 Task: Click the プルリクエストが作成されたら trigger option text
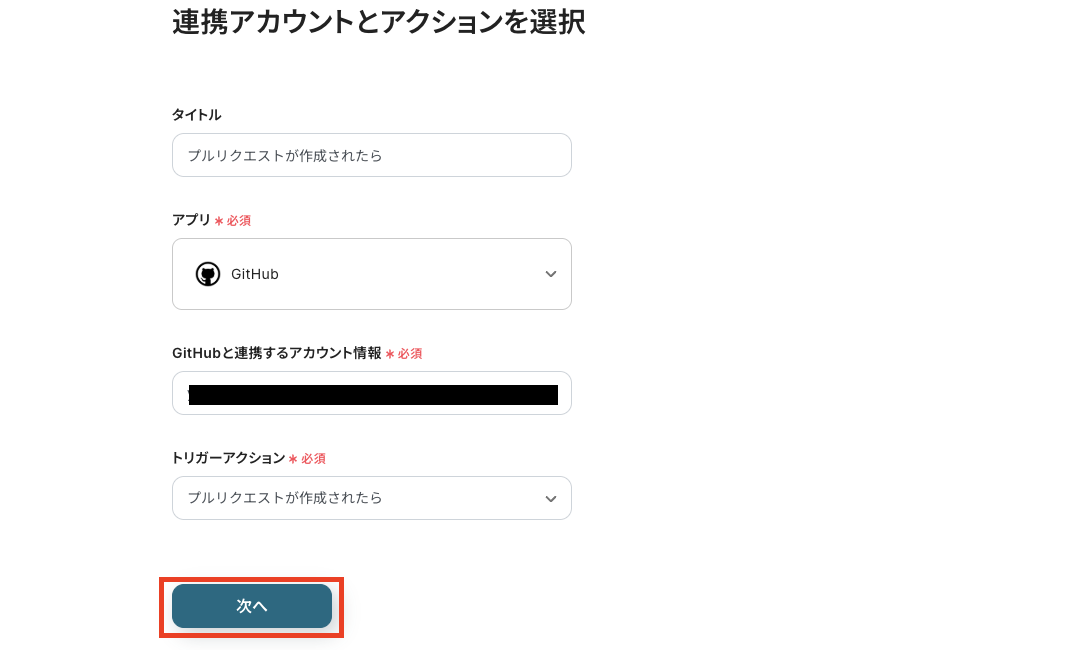coord(286,498)
